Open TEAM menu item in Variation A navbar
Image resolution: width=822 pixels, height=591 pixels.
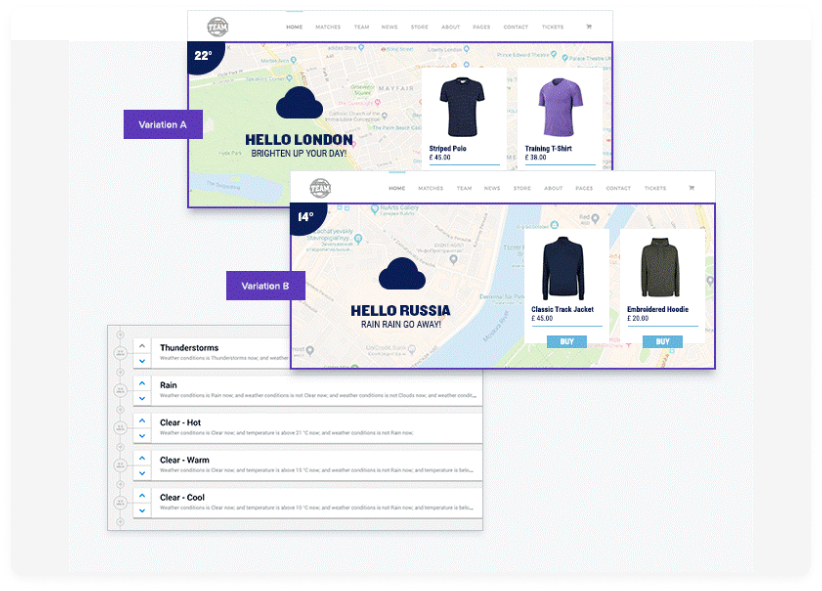point(362,27)
